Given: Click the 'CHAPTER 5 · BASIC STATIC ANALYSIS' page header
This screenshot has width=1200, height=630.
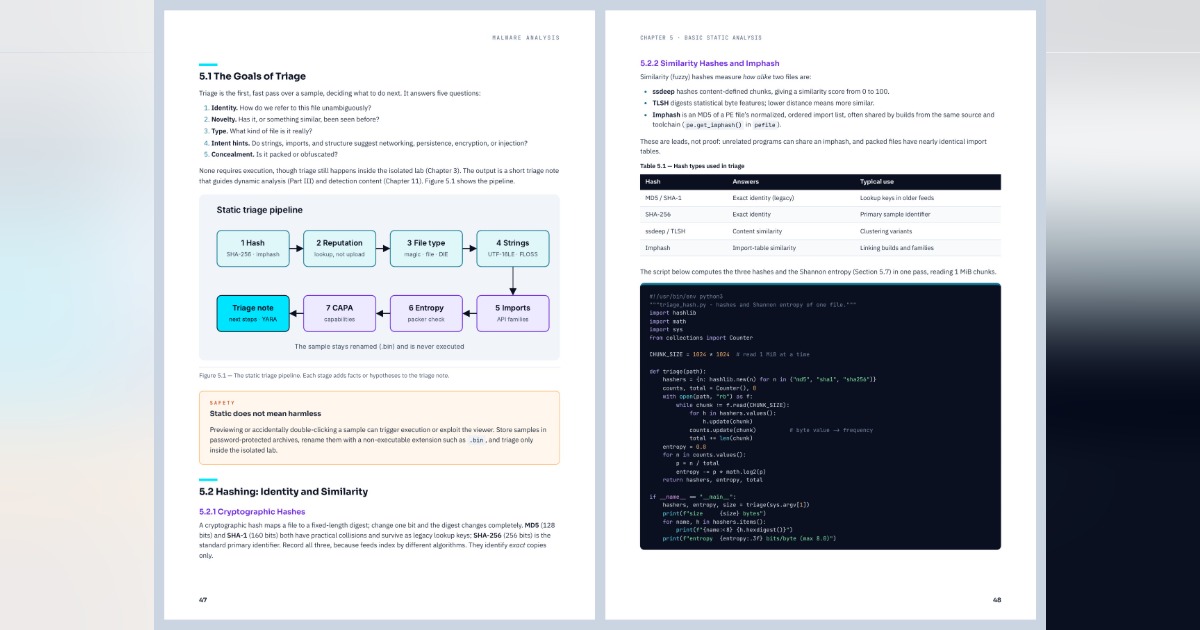Looking at the screenshot, I should (x=701, y=38).
